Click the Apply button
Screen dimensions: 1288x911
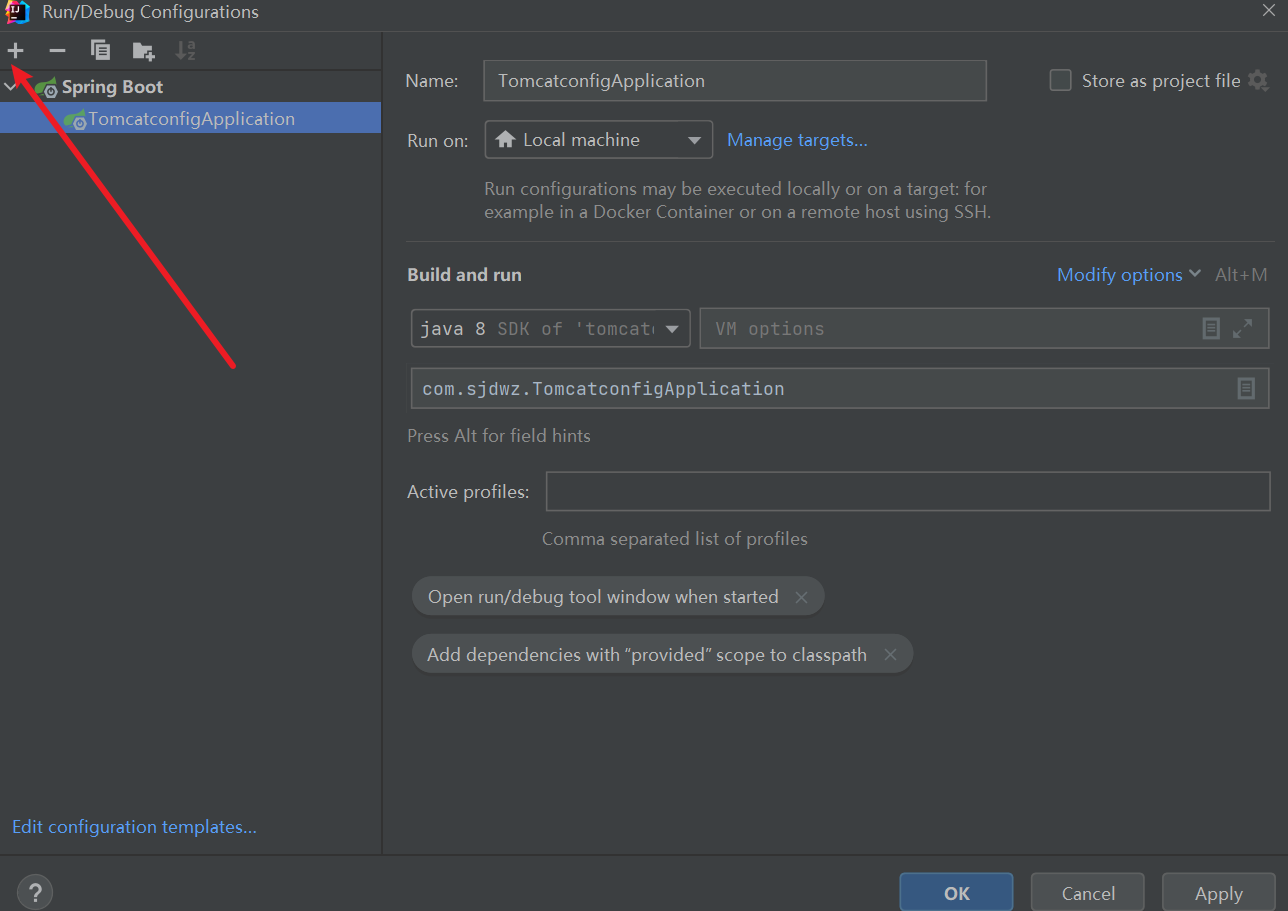1219,893
